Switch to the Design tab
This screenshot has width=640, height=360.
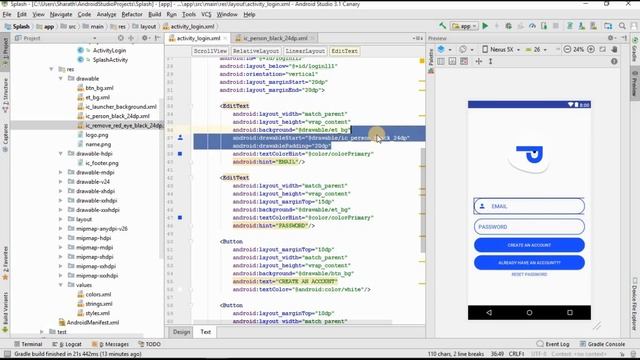tap(181, 332)
